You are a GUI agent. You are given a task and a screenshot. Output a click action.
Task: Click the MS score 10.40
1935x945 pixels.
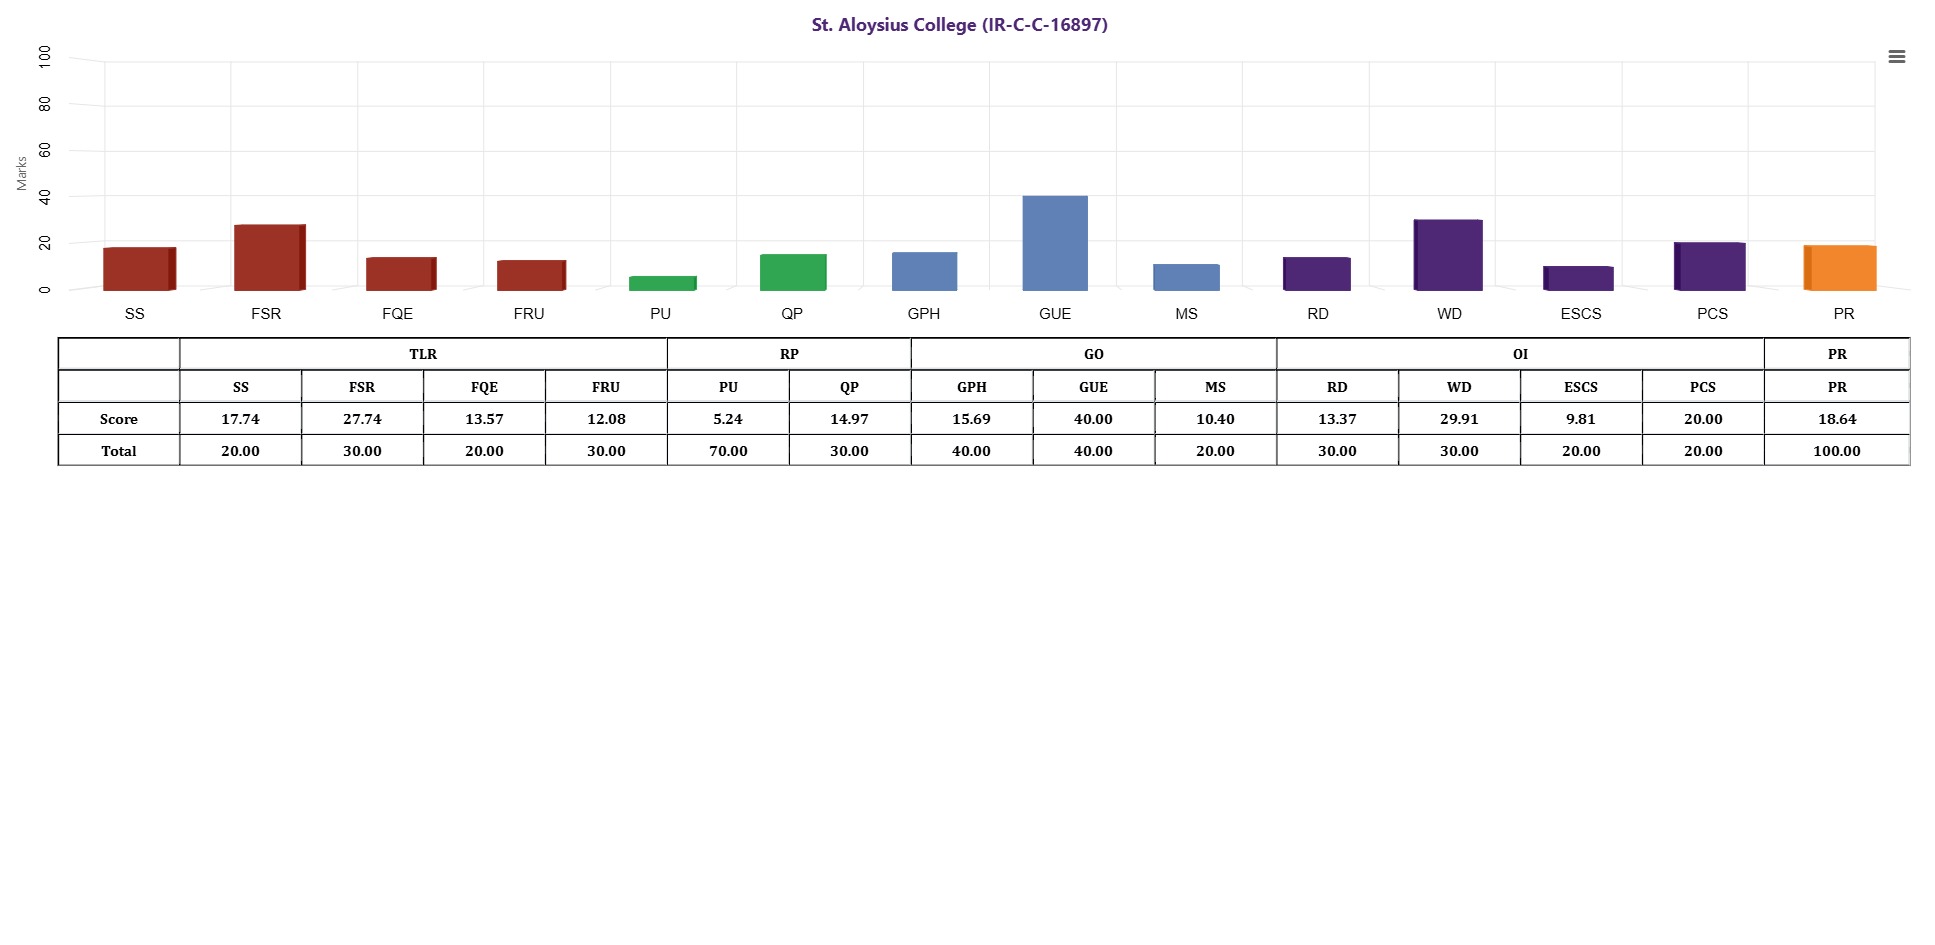1216,419
